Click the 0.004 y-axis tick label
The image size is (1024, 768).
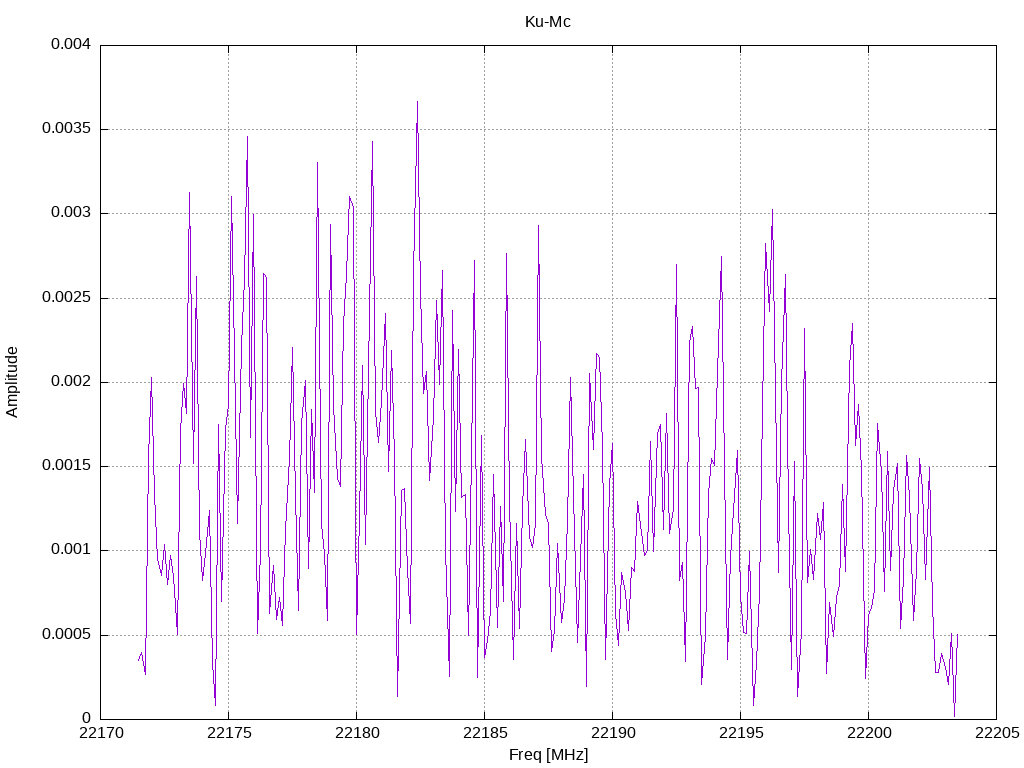(71, 44)
